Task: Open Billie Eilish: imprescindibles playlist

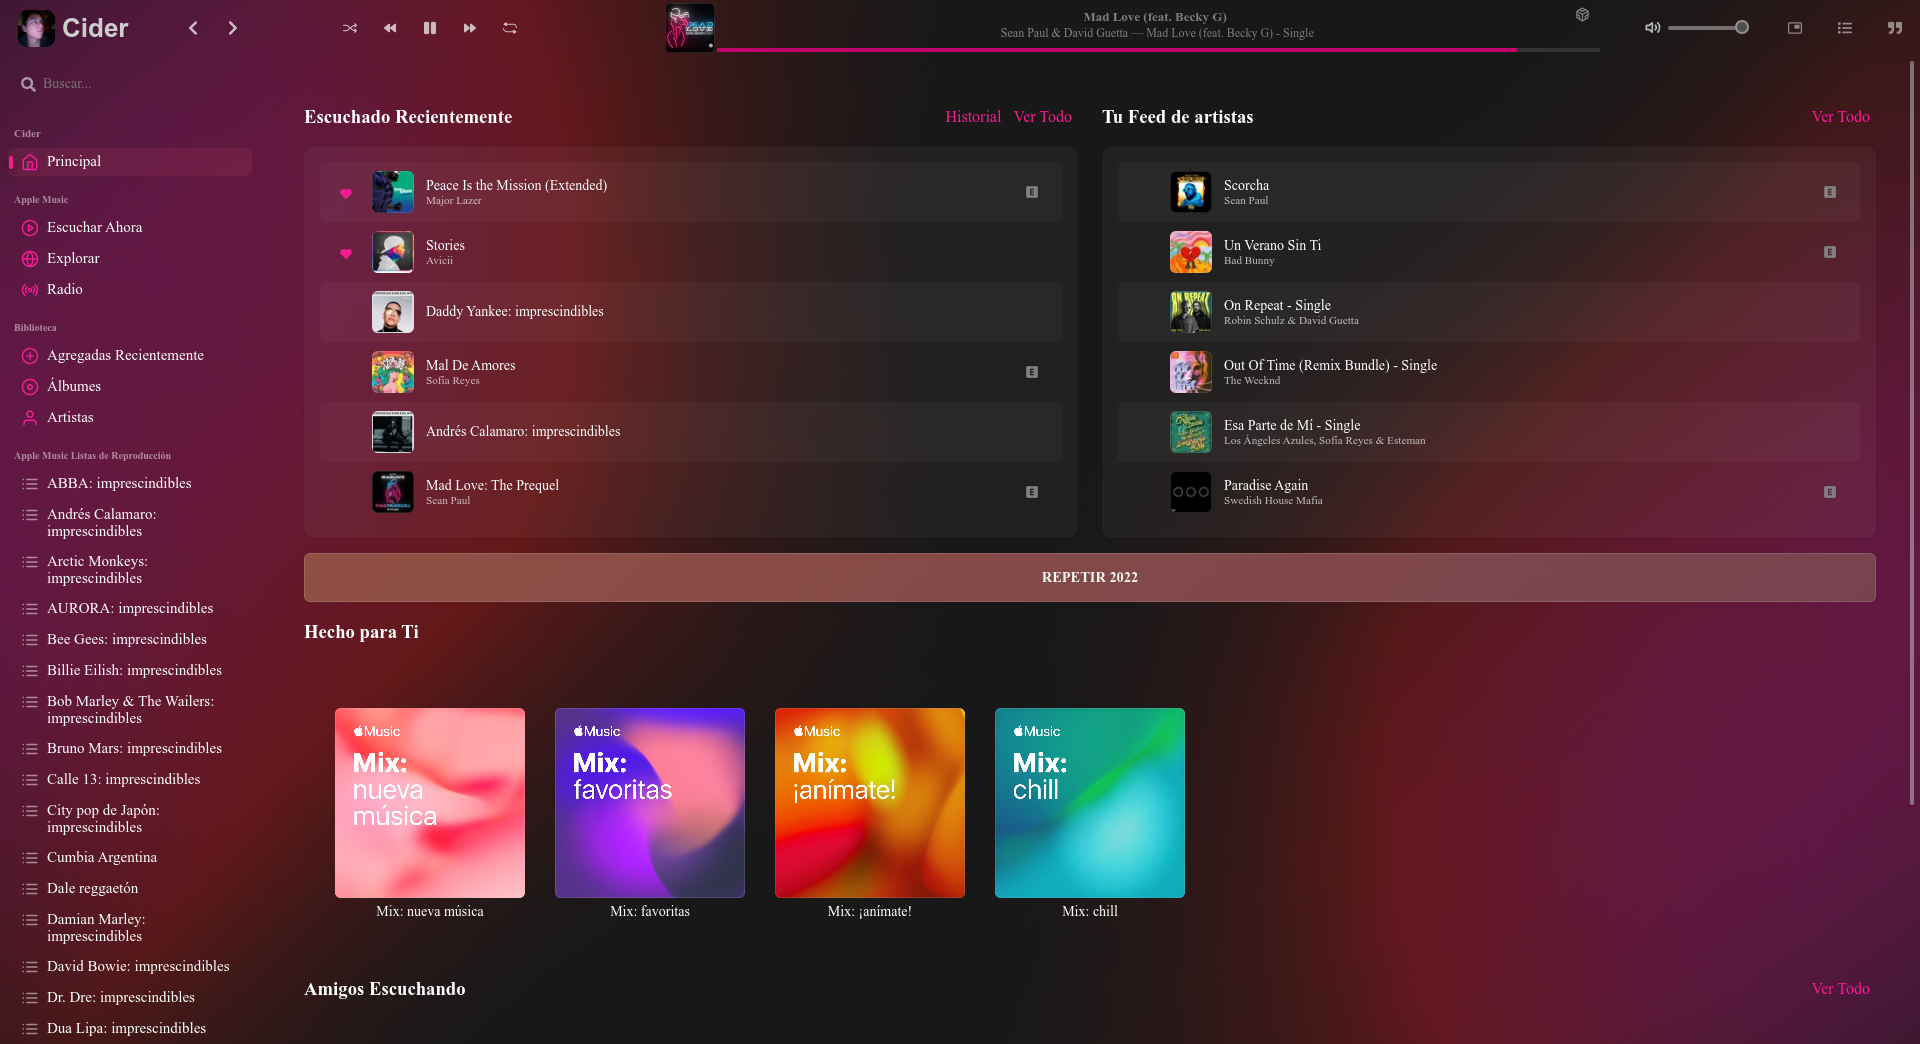Action: click(130, 671)
